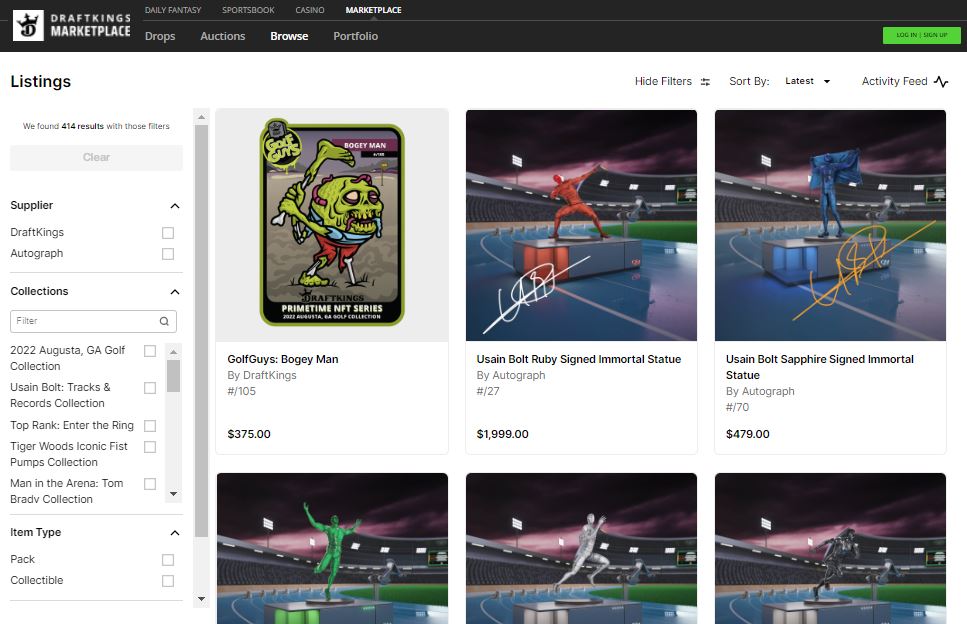Check the Autograph supplier checkbox
This screenshot has width=967, height=624.
[x=168, y=254]
